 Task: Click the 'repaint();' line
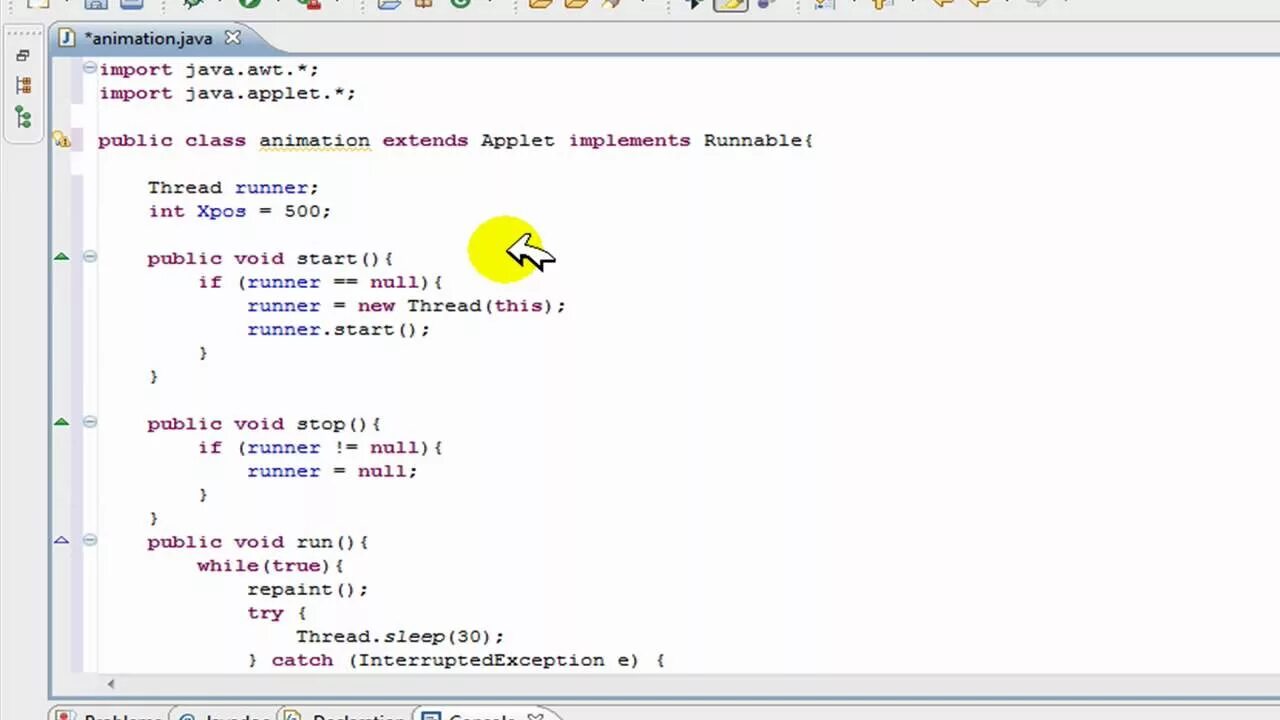(307, 589)
